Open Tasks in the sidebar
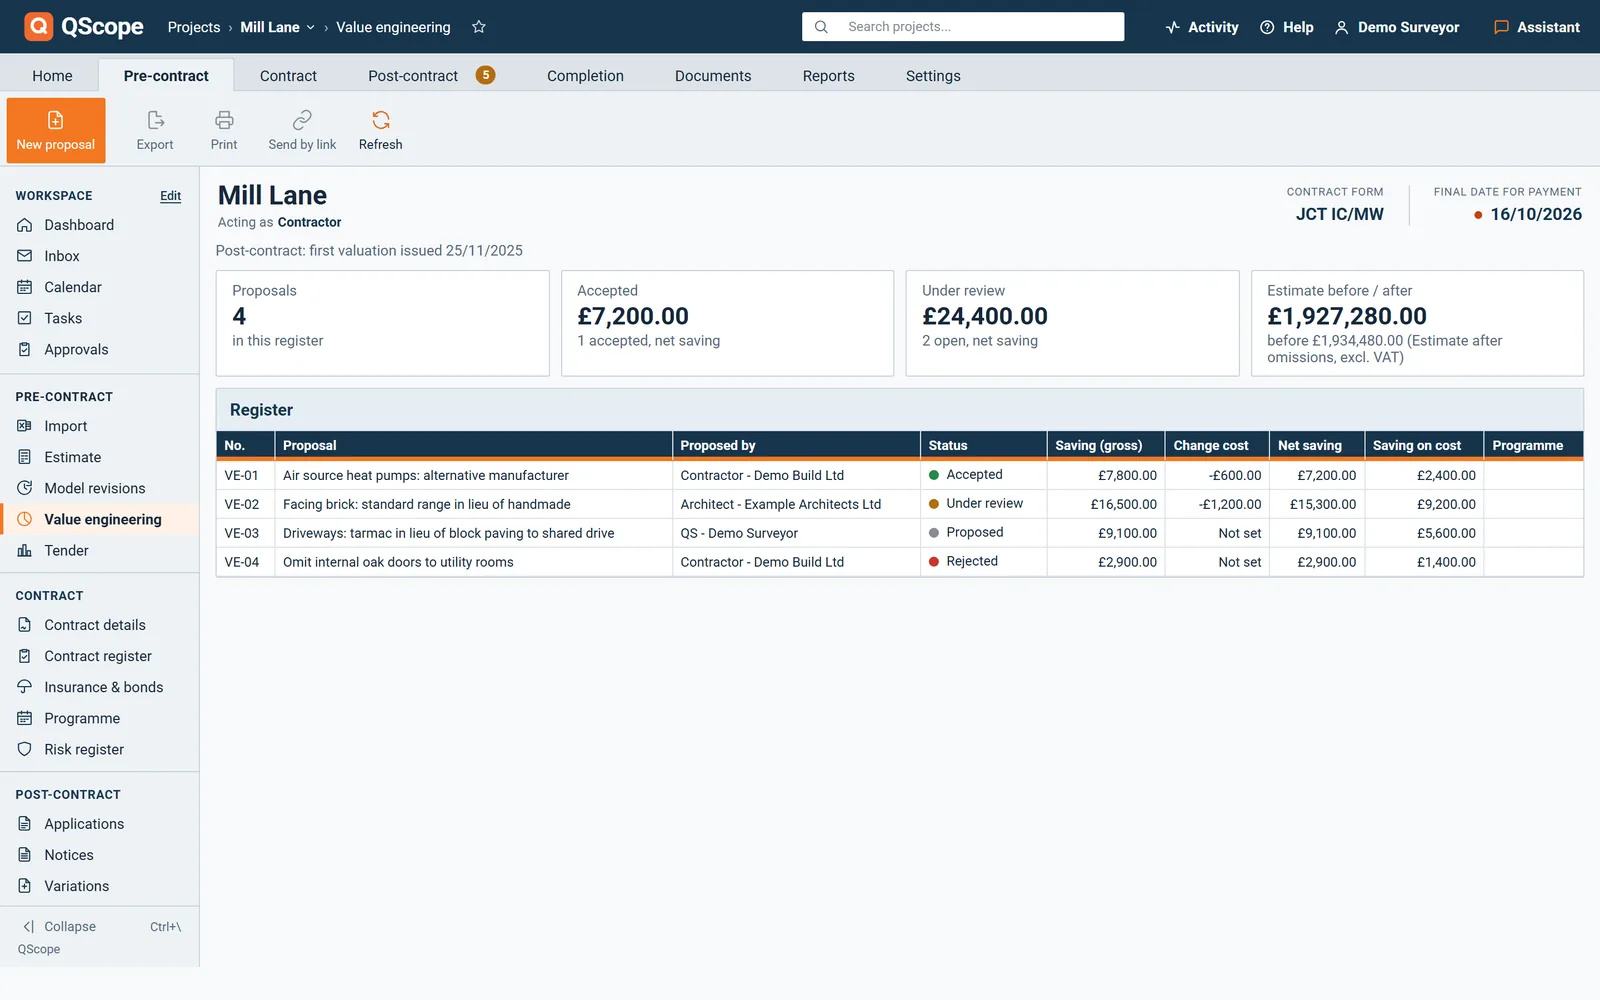Image resolution: width=1600 pixels, height=1000 pixels. point(100,318)
